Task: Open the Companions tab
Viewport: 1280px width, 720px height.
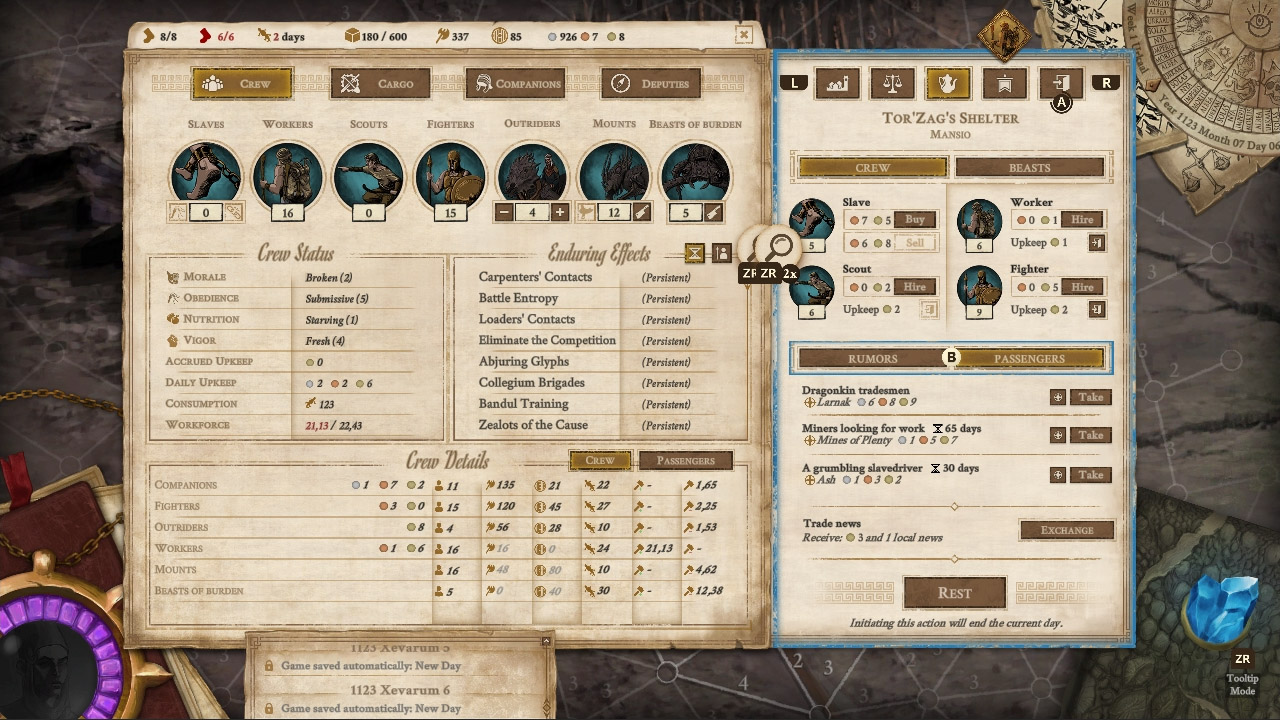Action: click(x=515, y=84)
